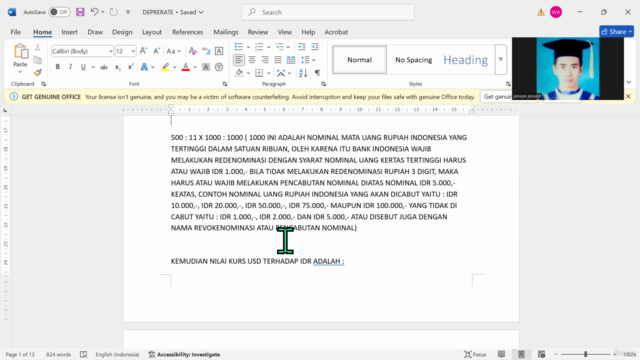Screen dimensions: 640x360
Task: Clear all formatting icon
Action: [x=193, y=51]
